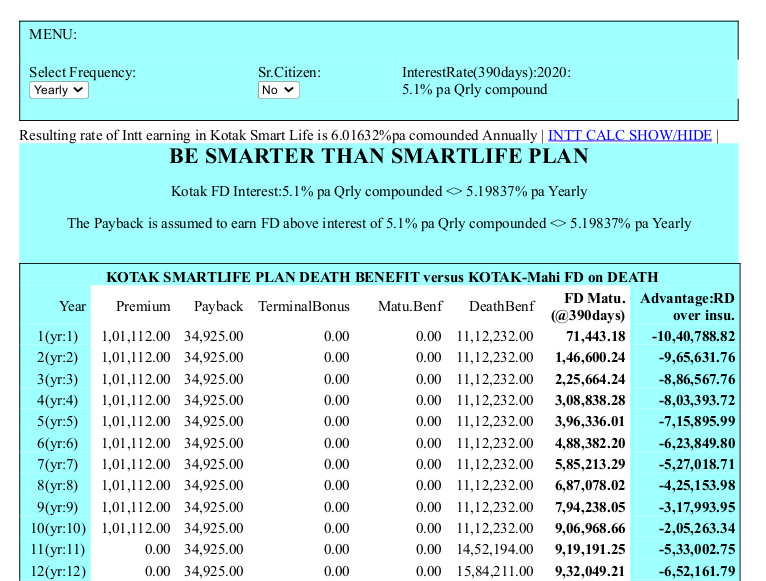Select row label 7(yr:7)
Screen dimensions: 766x581
click(x=57, y=465)
